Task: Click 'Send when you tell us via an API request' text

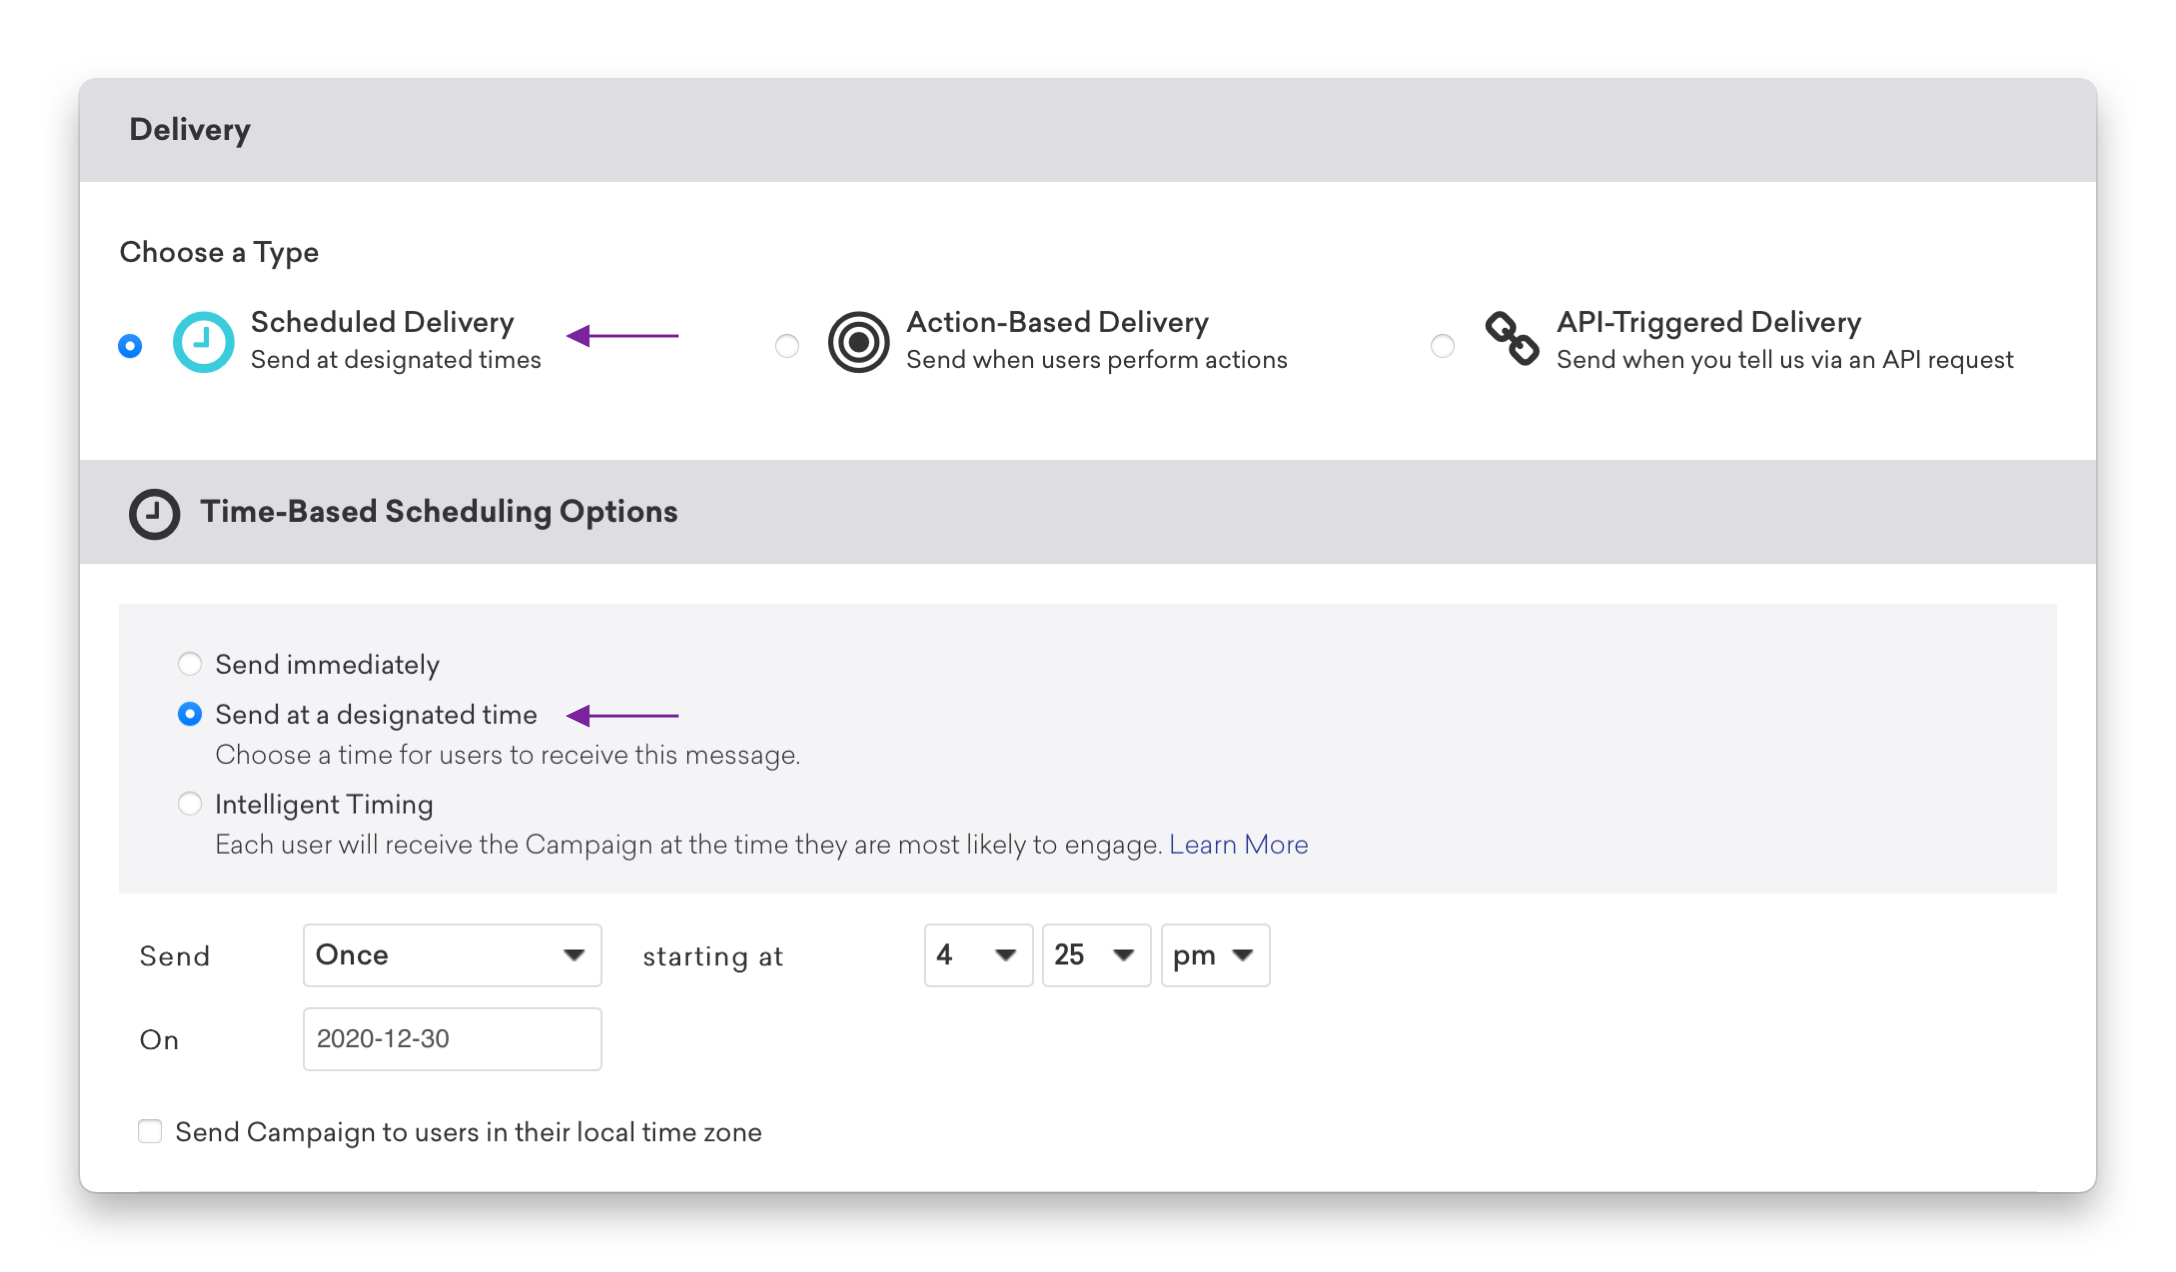Action: click(1785, 360)
